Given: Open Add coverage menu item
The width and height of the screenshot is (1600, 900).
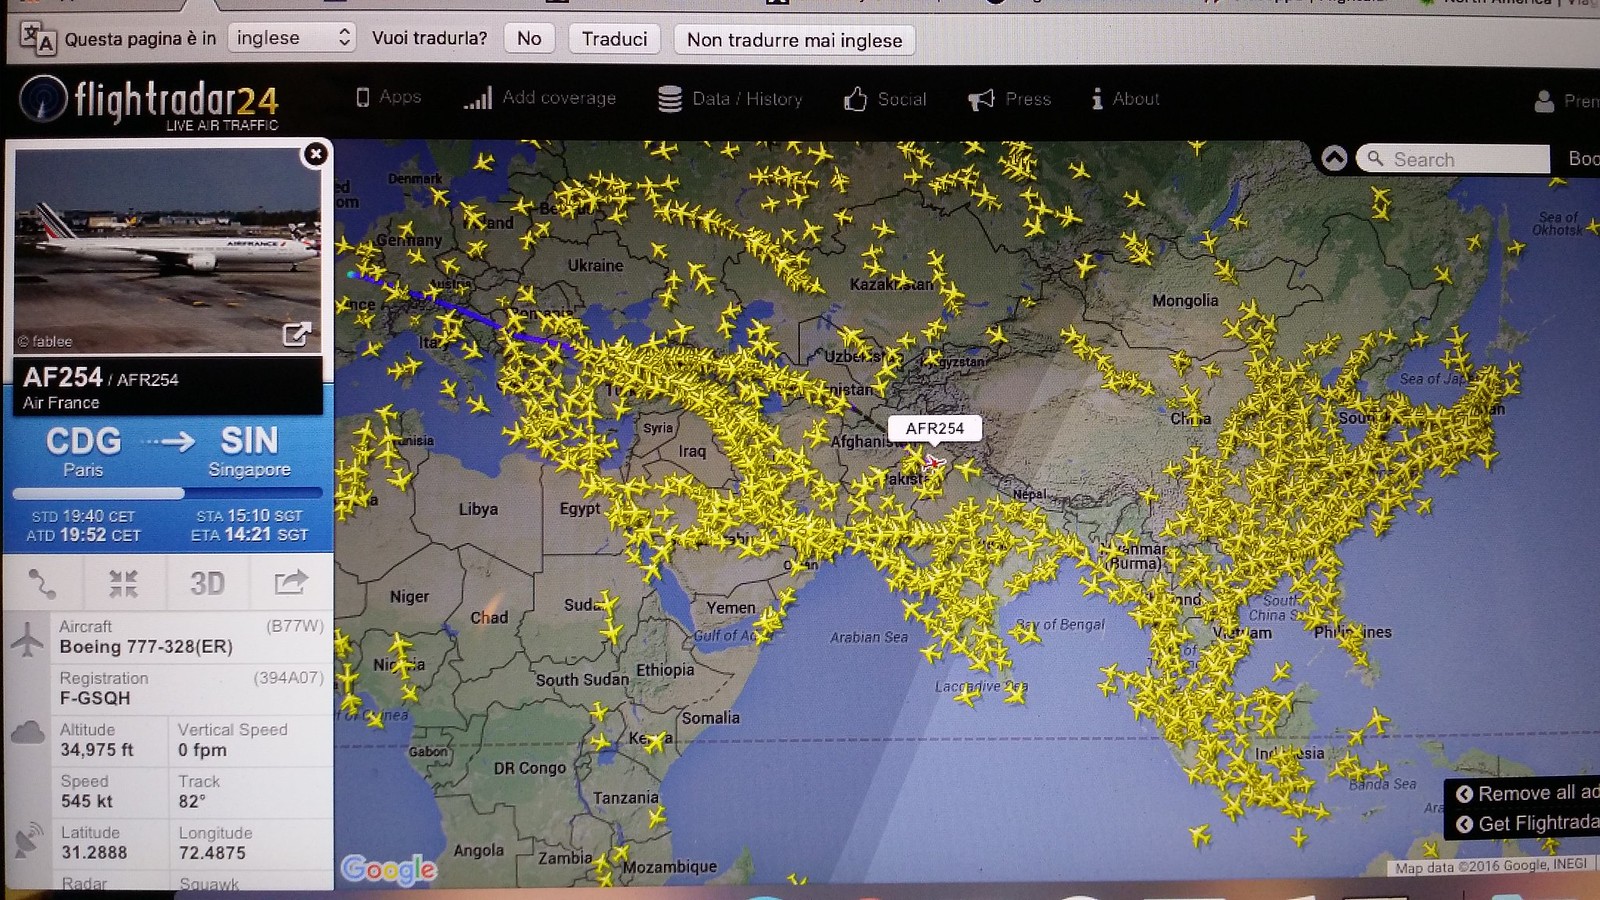Looking at the screenshot, I should [x=539, y=97].
